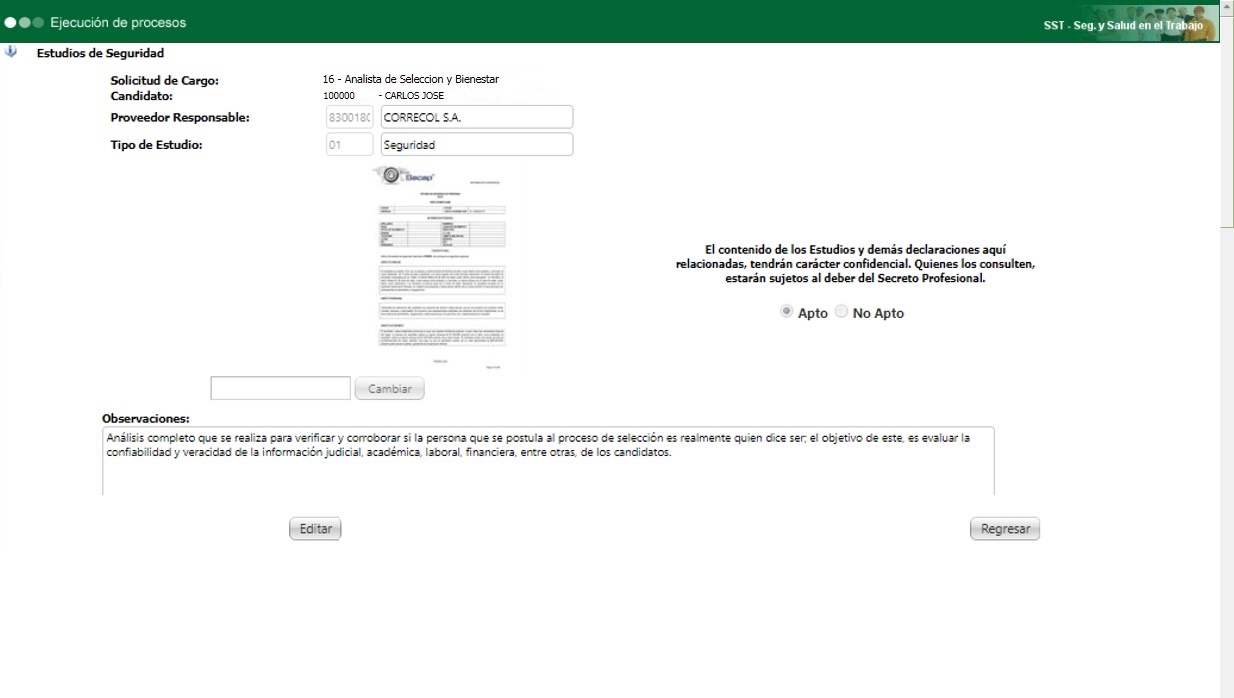Click the Tipo de Estudio label
The image size is (1234, 698).
(x=156, y=145)
